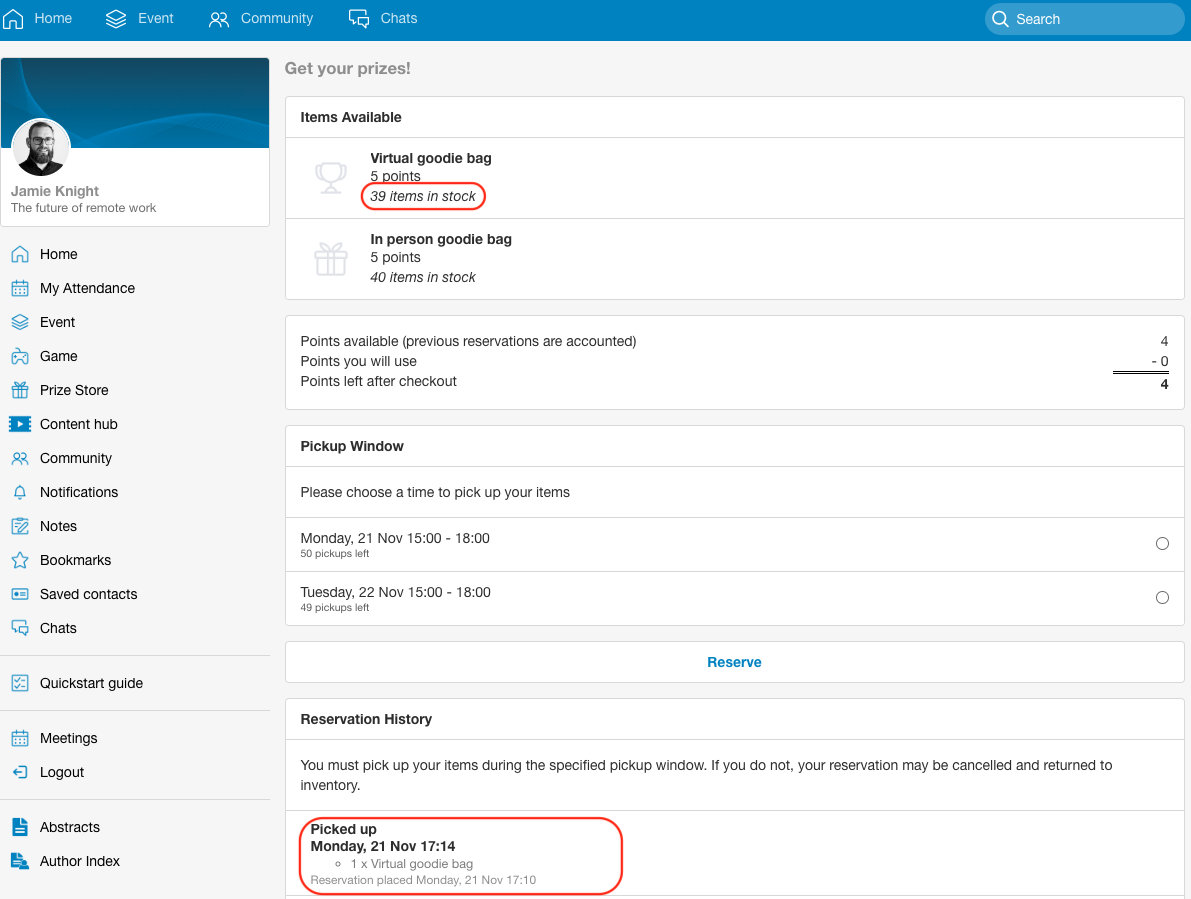Choose the In person goodie bag item
The width and height of the screenshot is (1191, 899).
(x=440, y=240)
